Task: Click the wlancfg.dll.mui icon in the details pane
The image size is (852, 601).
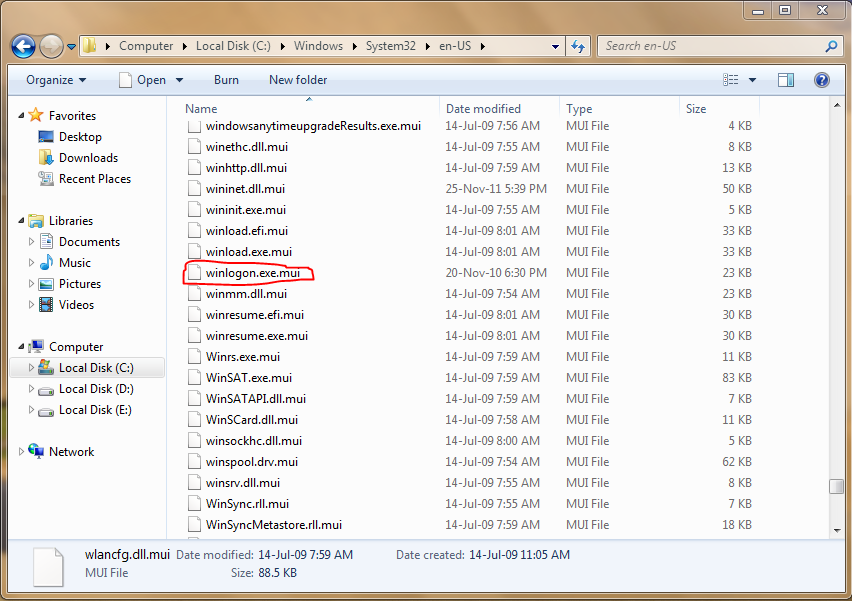Action: click(x=48, y=566)
